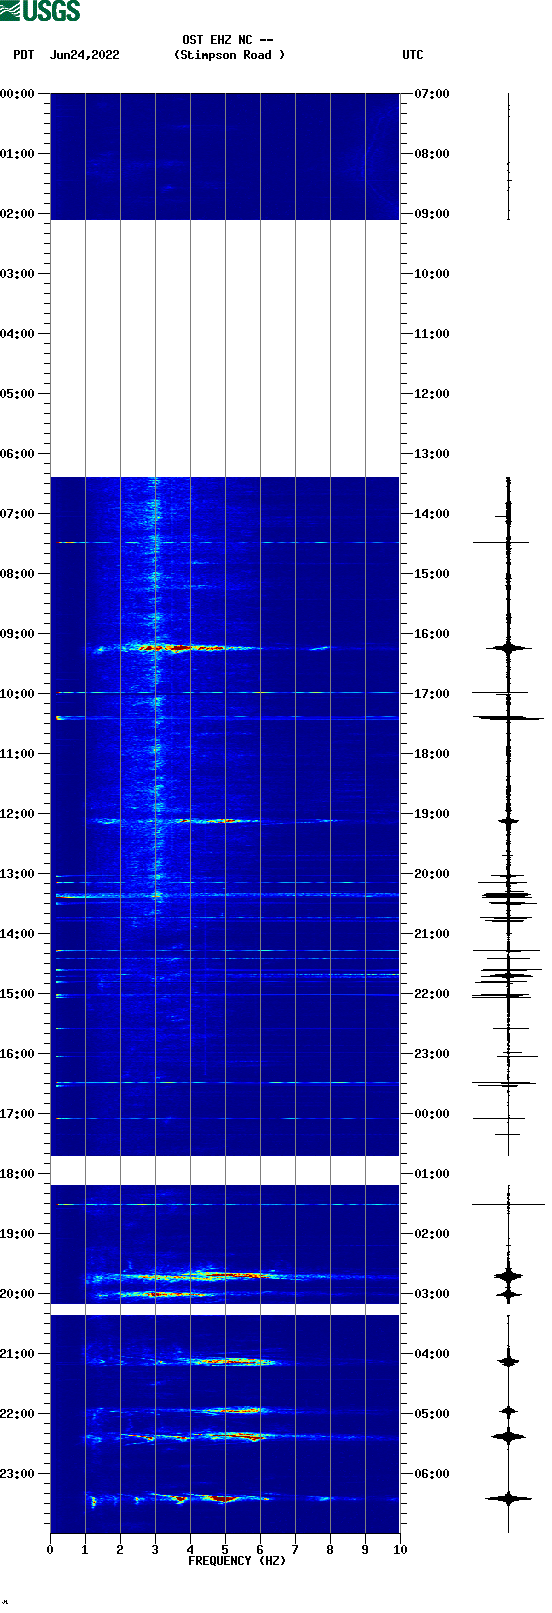
Task: Click the 7 Hz frequency tick label
Action: (x=295, y=1550)
